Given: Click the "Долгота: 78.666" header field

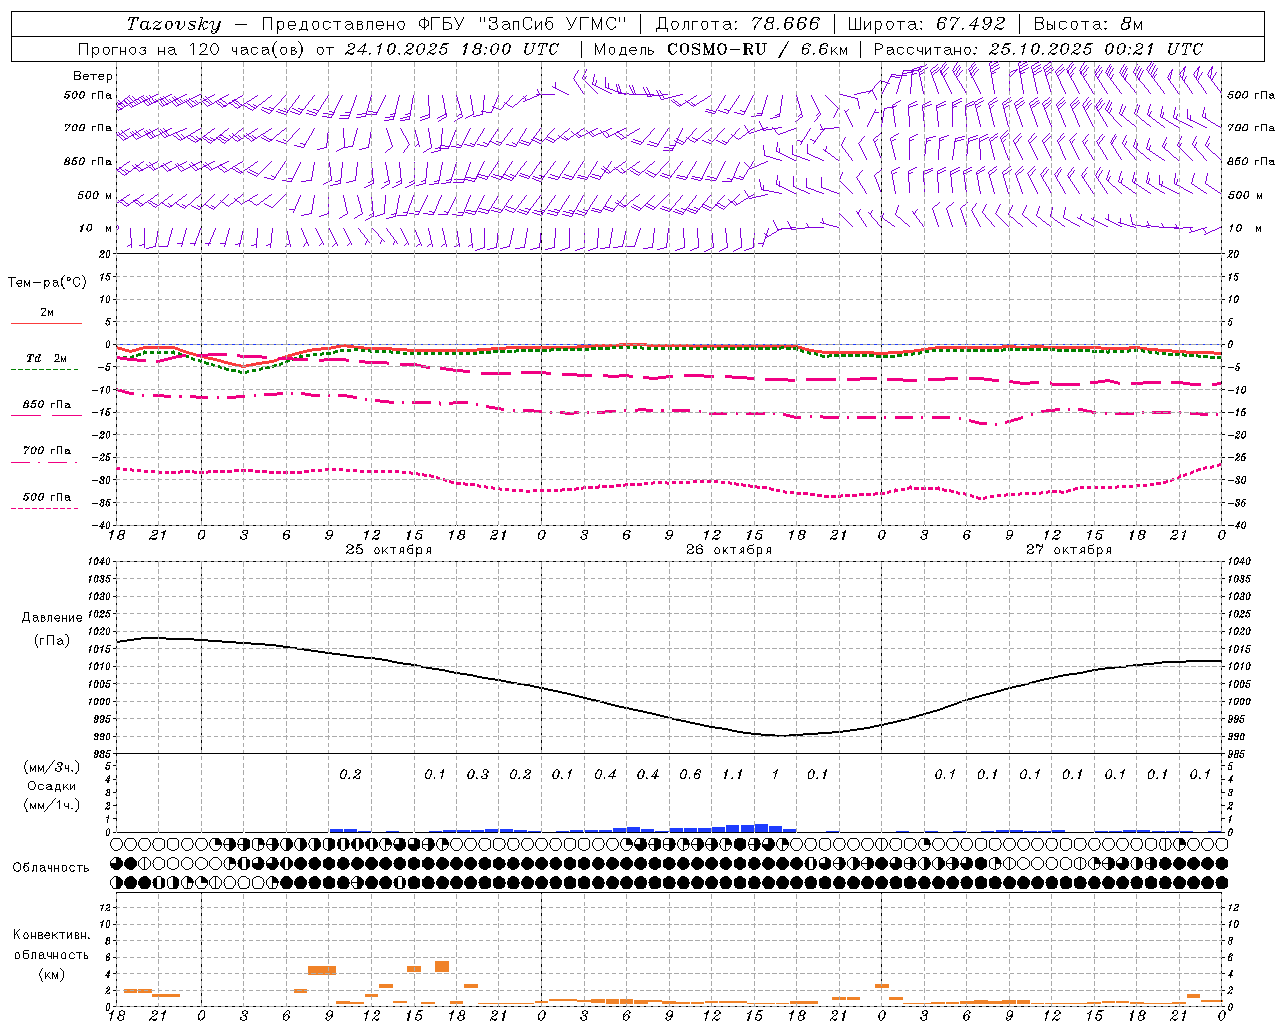Looking at the screenshot, I should [x=737, y=24].
